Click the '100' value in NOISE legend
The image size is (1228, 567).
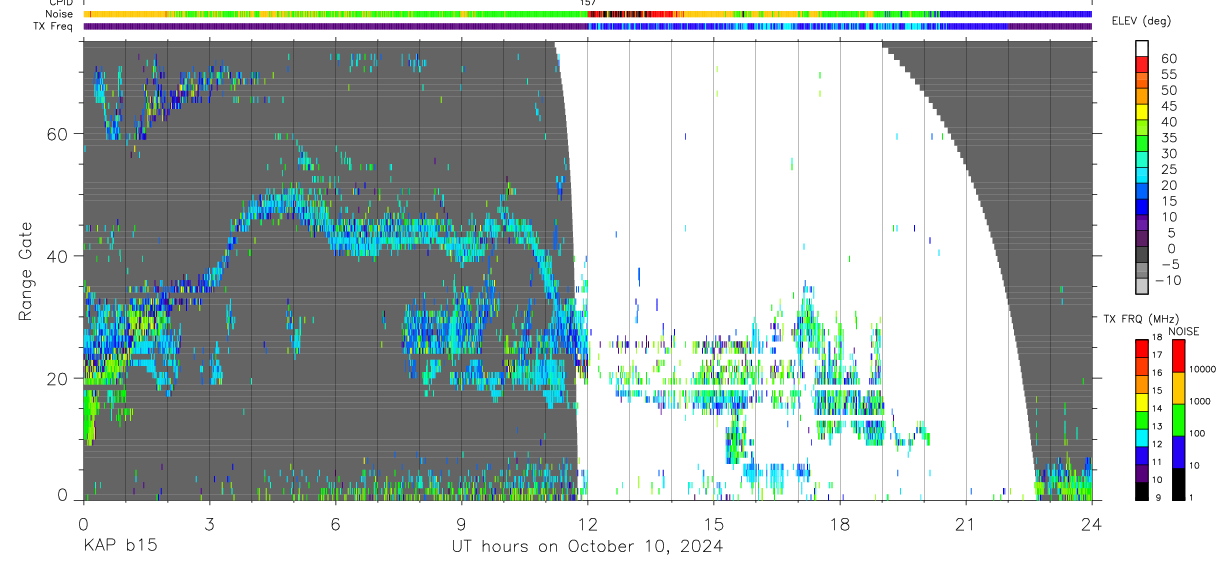[x=1198, y=434]
